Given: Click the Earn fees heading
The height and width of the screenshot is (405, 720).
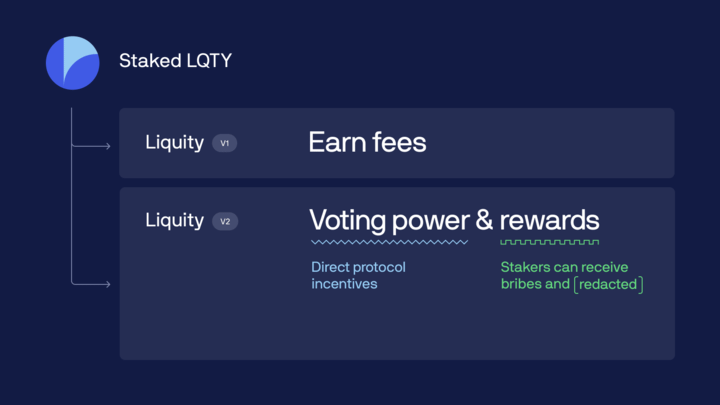Looking at the screenshot, I should (367, 142).
